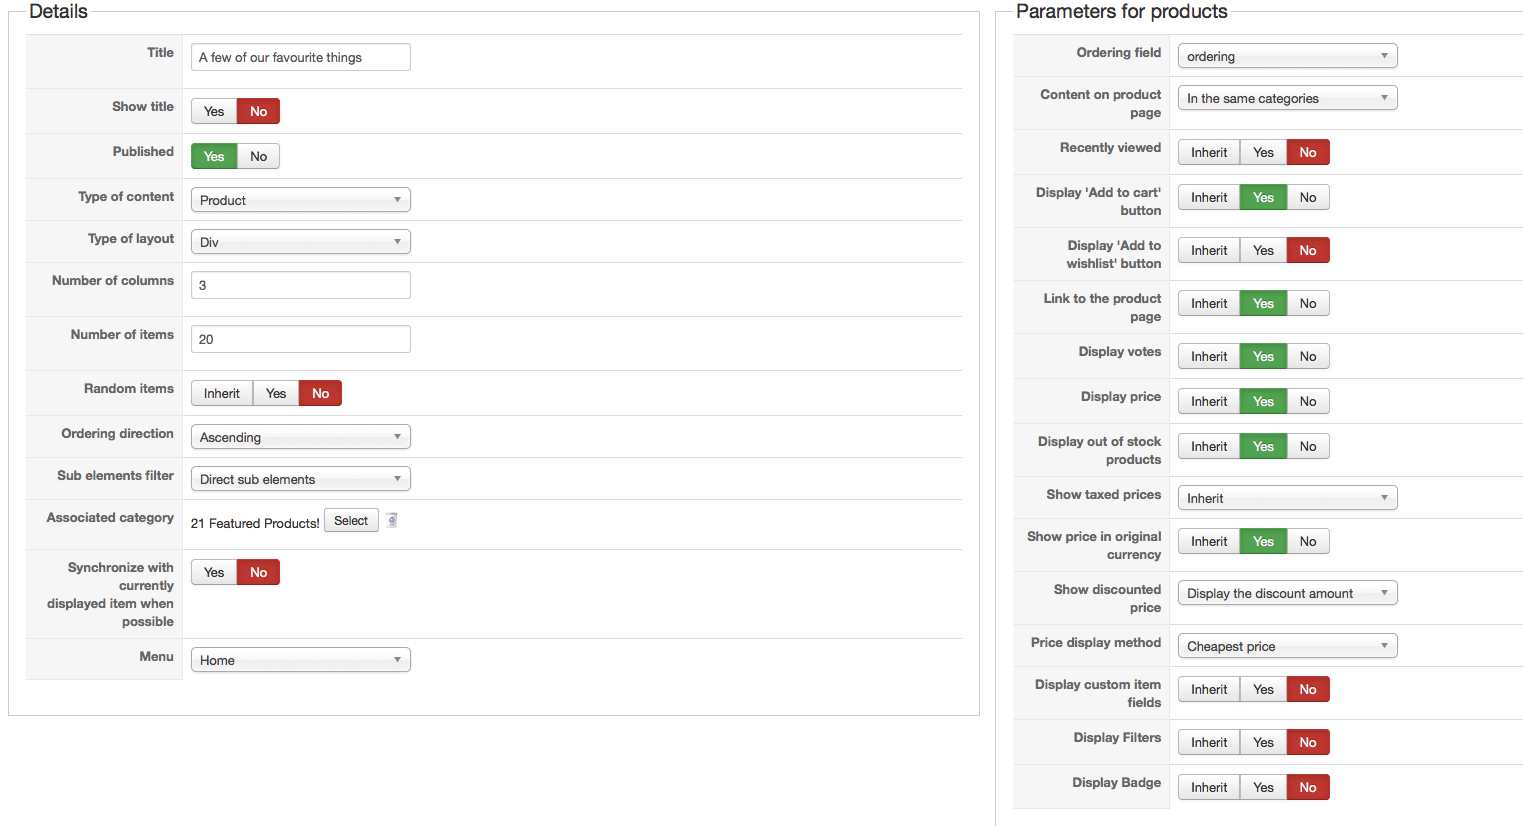Enable Recently viewed with Yes
This screenshot has height=826, width=1523.
1263,152
